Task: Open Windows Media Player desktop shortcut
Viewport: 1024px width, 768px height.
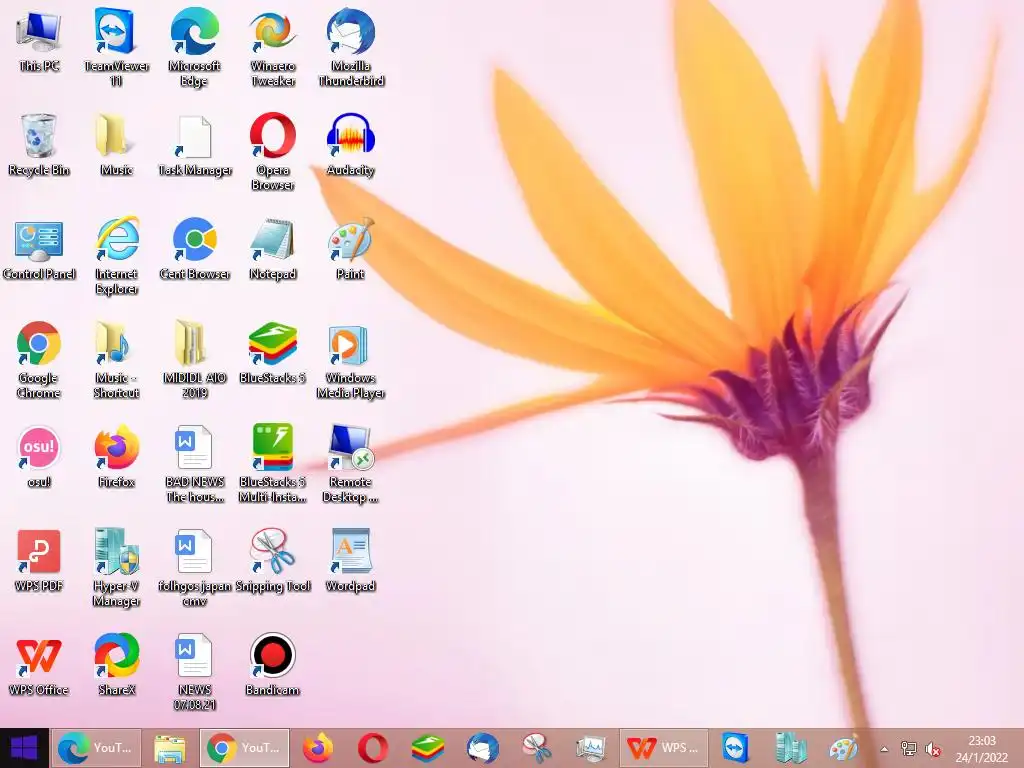Action: (x=351, y=360)
